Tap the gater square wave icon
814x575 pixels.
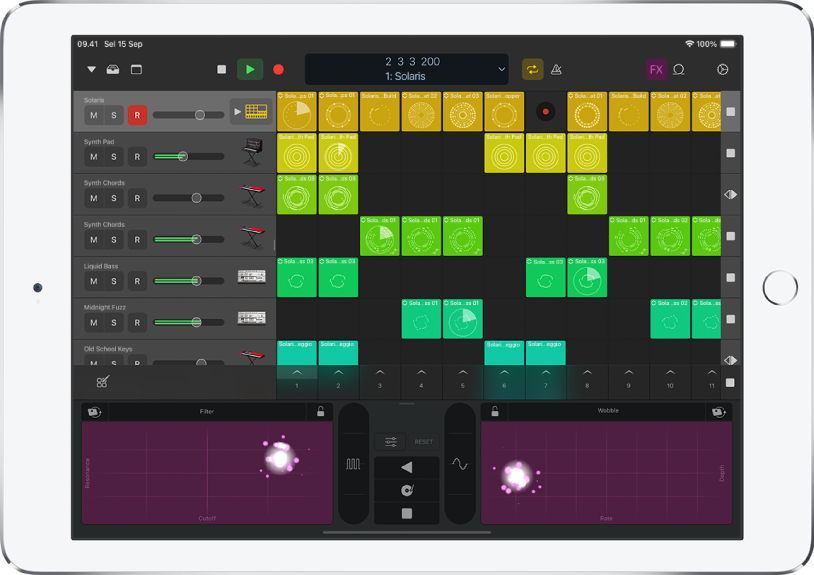(x=354, y=463)
